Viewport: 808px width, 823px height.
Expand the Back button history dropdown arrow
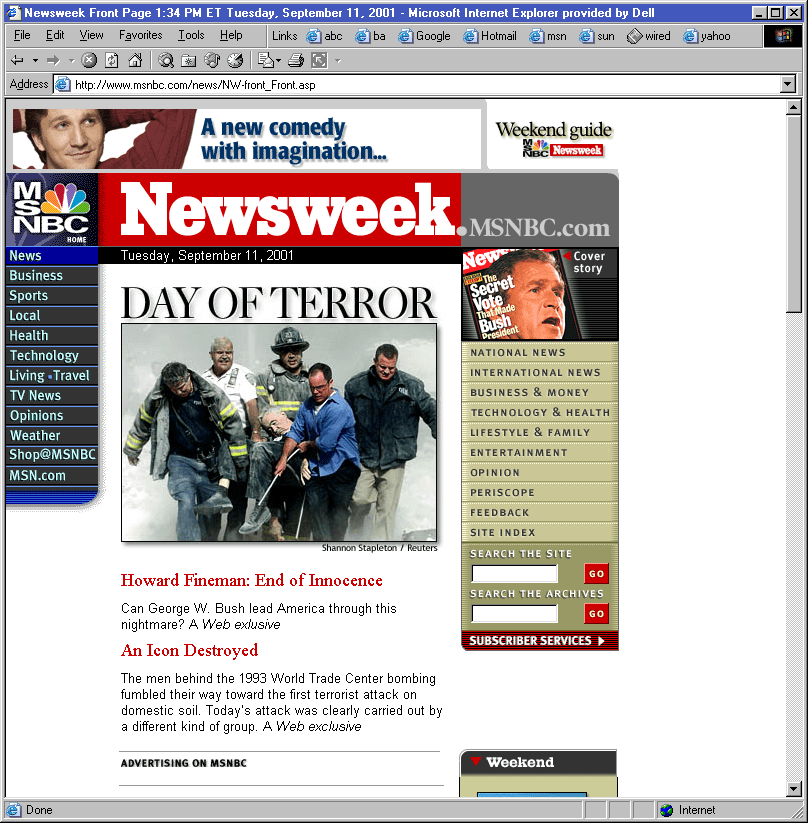click(35, 61)
